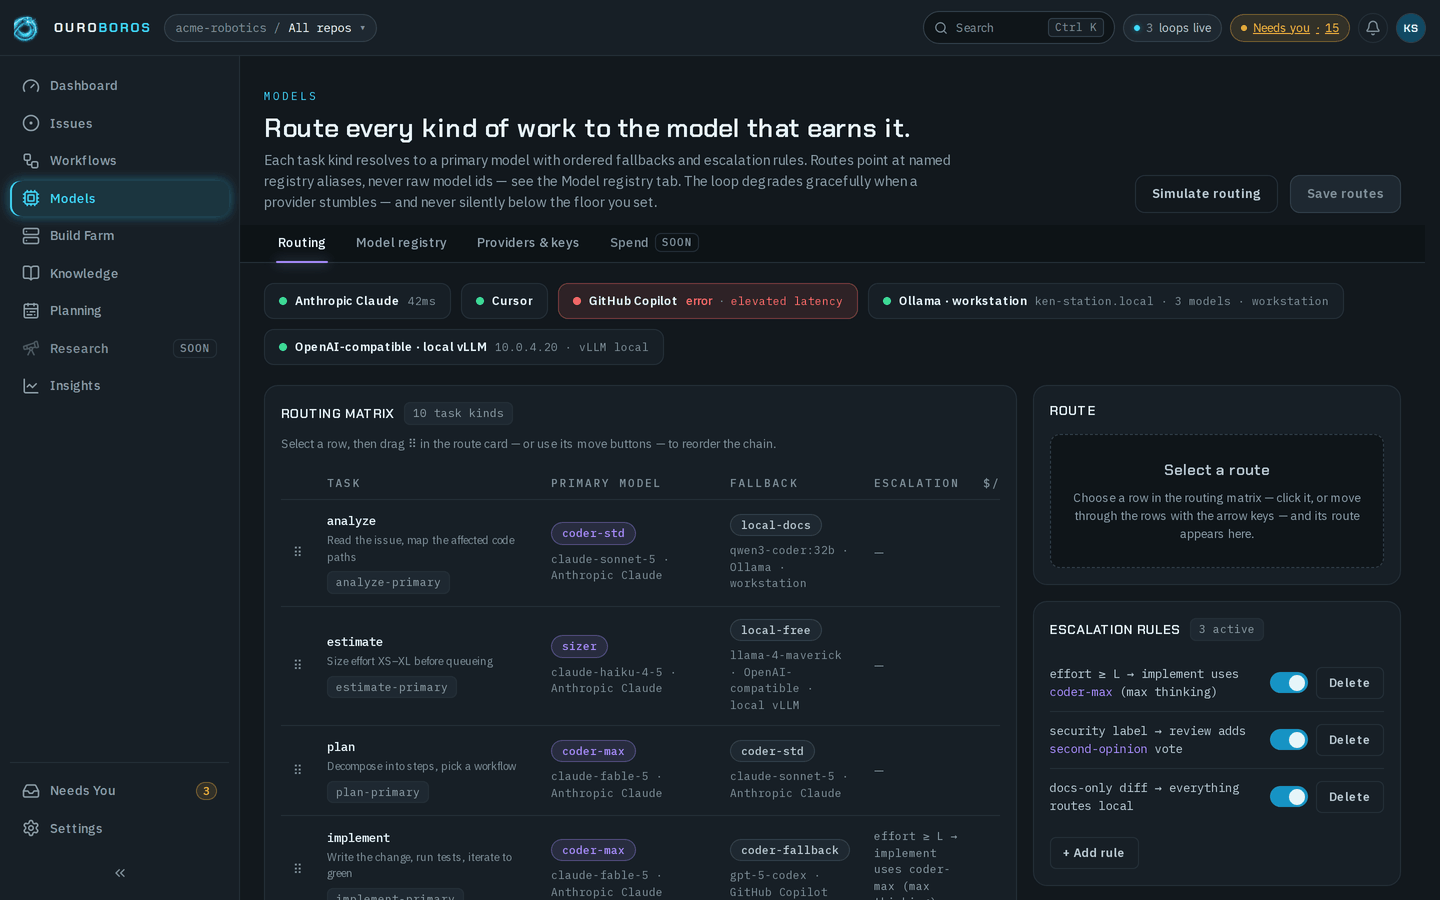Open the acme-robotics All repos dropdown
The height and width of the screenshot is (900, 1440).
coord(270,28)
